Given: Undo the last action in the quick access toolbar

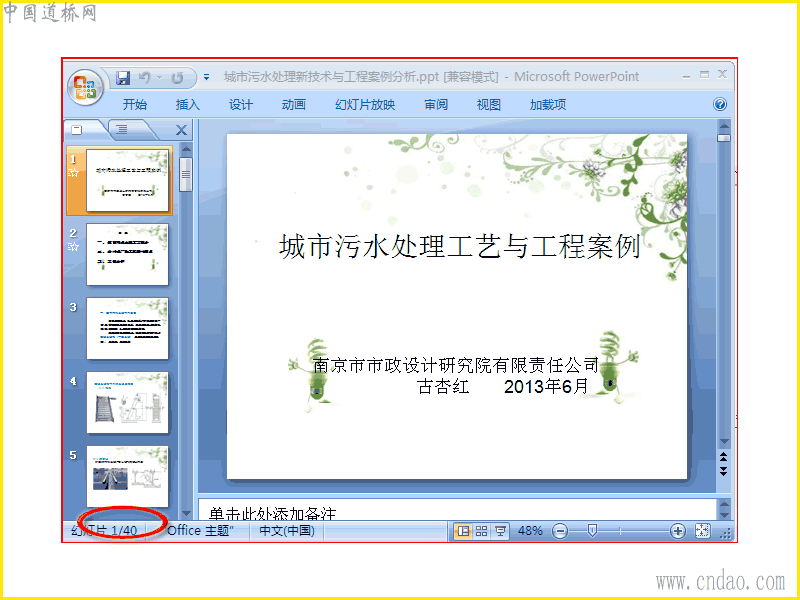Looking at the screenshot, I should 145,78.
